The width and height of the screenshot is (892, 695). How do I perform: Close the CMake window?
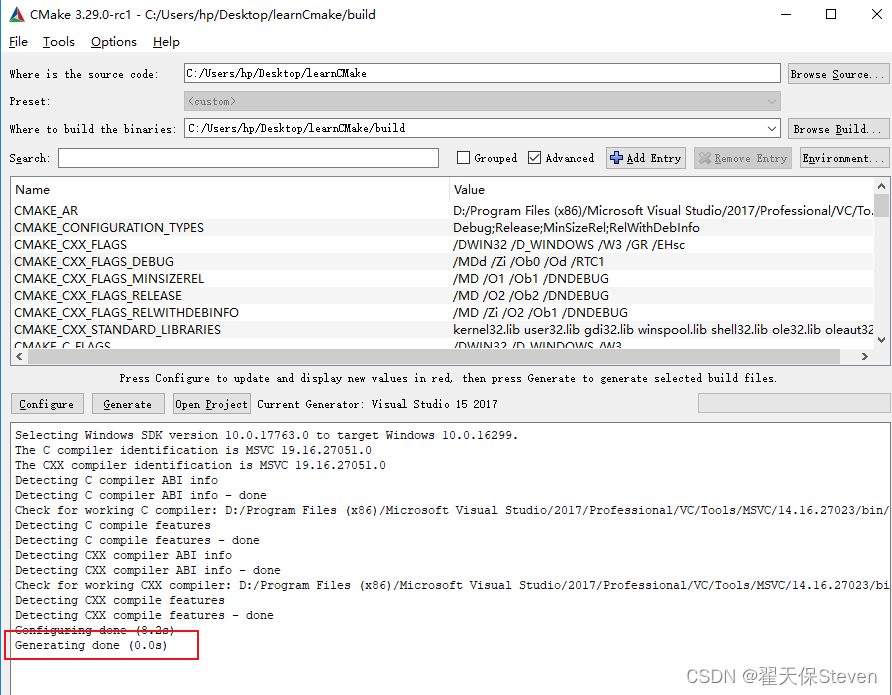pos(877,14)
